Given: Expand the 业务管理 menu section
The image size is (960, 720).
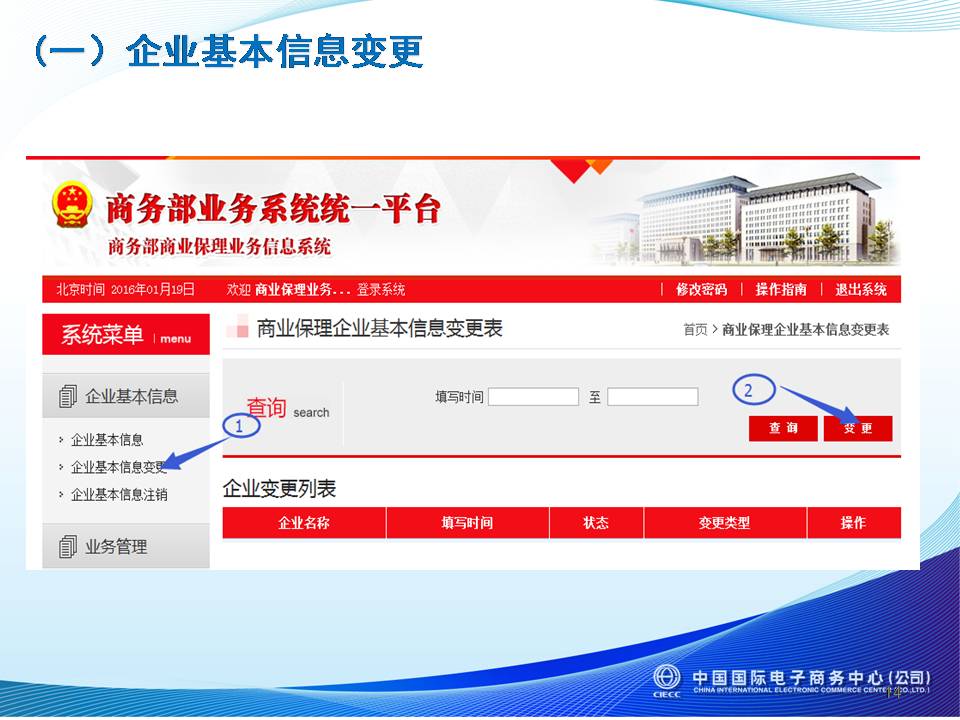Looking at the screenshot, I should [116, 547].
